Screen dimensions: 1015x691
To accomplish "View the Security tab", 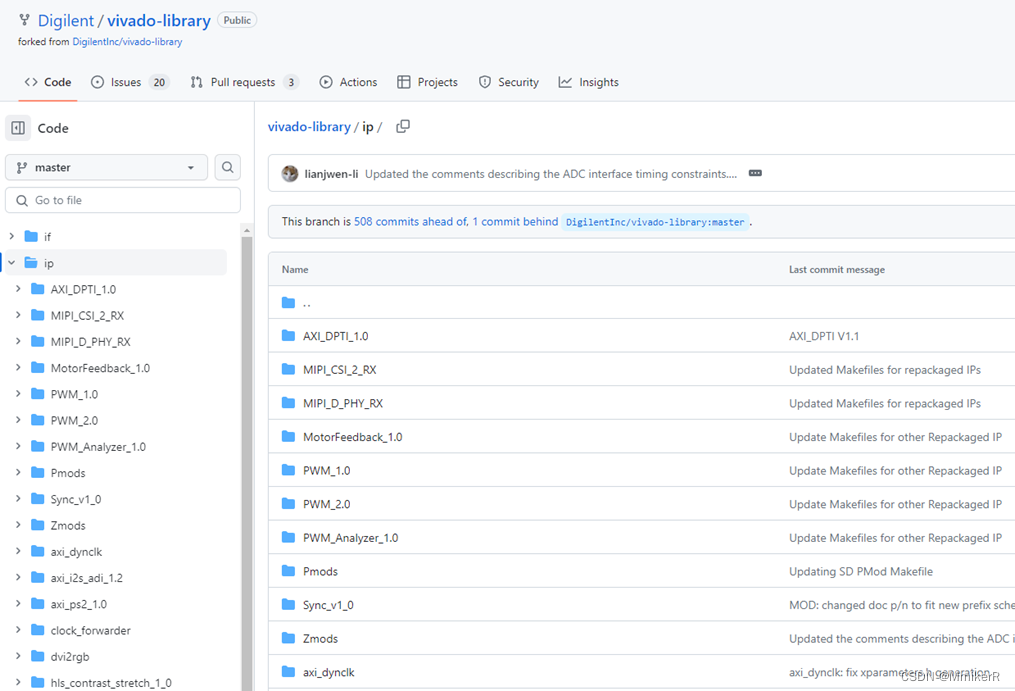I will (x=509, y=82).
